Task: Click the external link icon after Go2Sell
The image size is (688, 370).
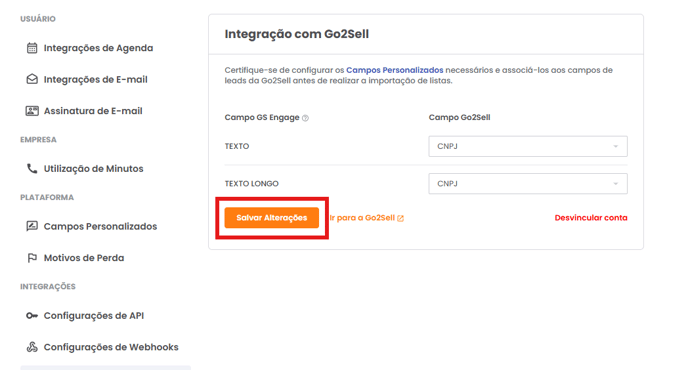Action: click(x=401, y=218)
